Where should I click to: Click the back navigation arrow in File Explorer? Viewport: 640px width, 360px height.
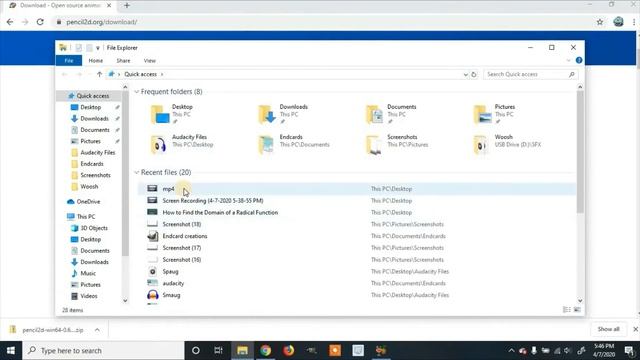point(64,74)
